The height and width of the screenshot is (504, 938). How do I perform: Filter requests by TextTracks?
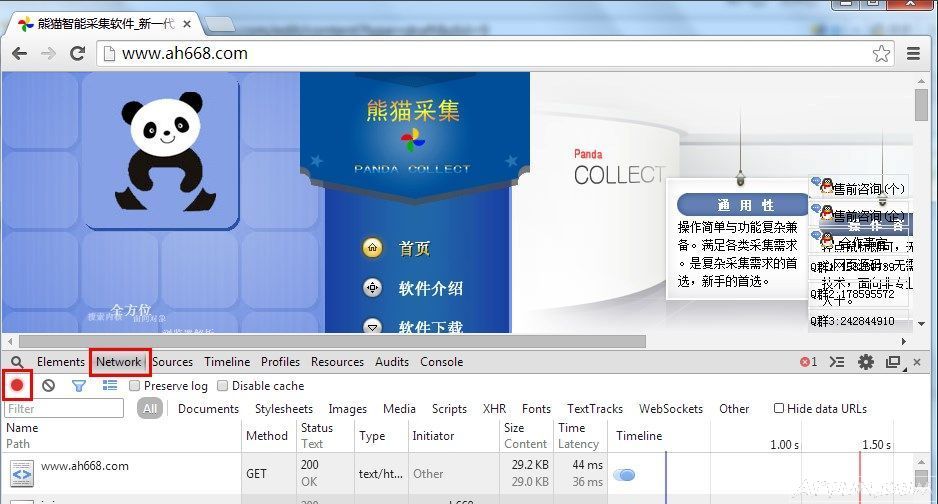point(595,409)
